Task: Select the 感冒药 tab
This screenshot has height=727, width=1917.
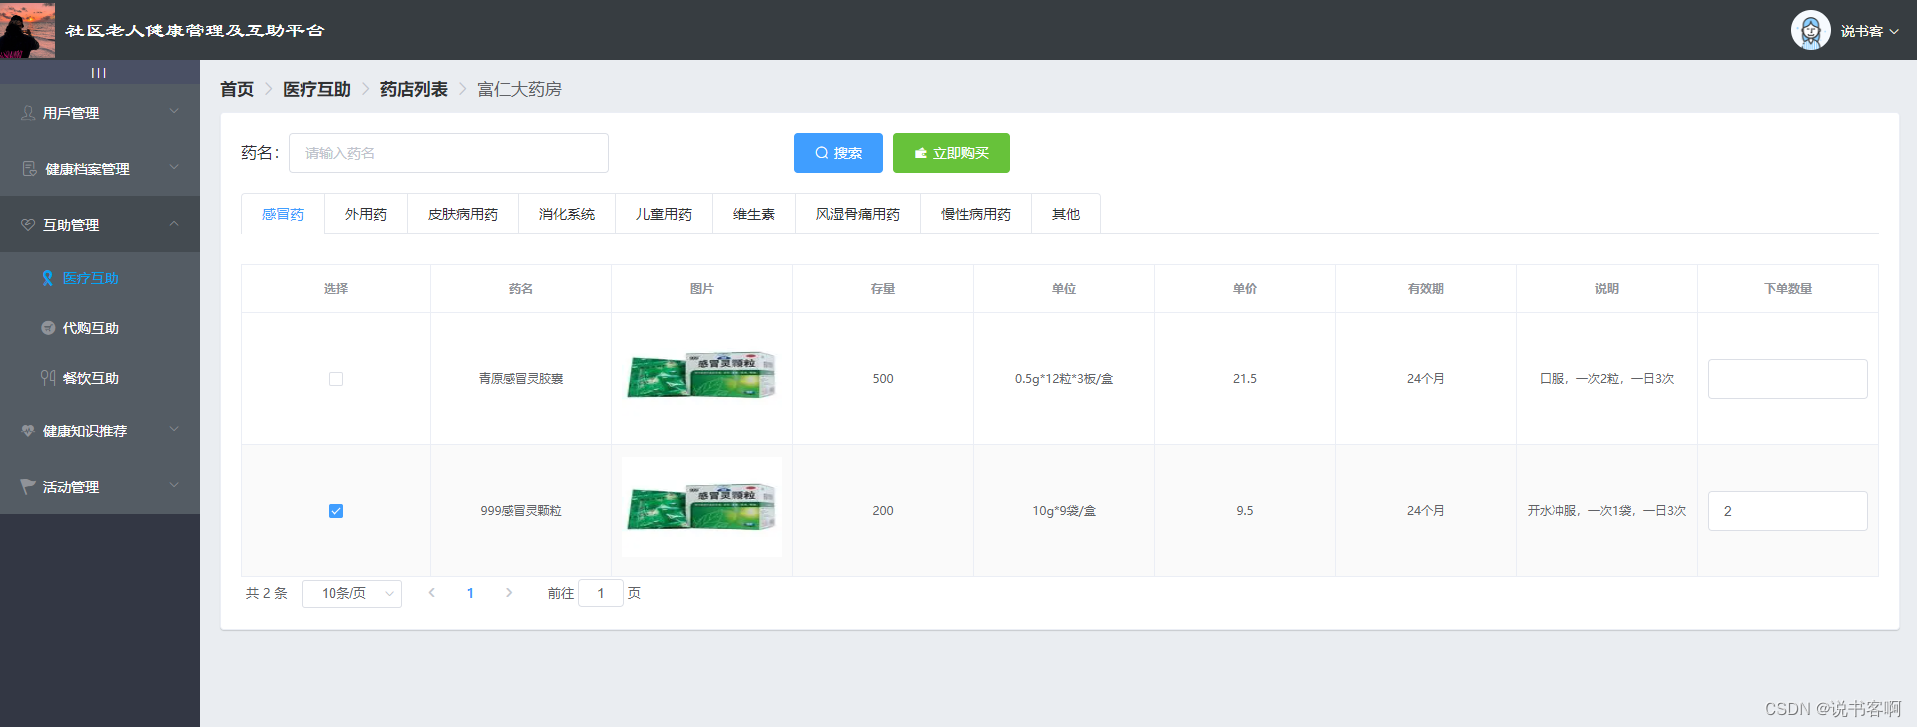Action: click(283, 214)
